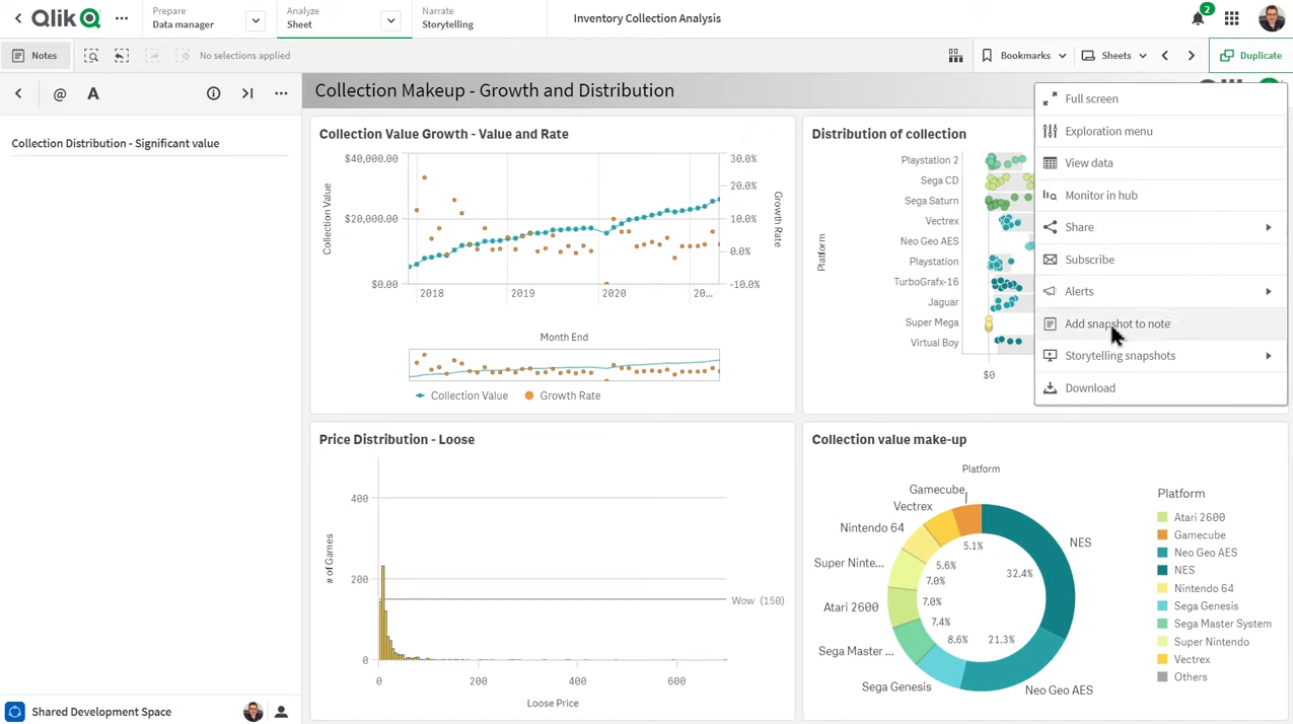
Task: Open the Bookmarks dropdown
Action: coord(1024,56)
